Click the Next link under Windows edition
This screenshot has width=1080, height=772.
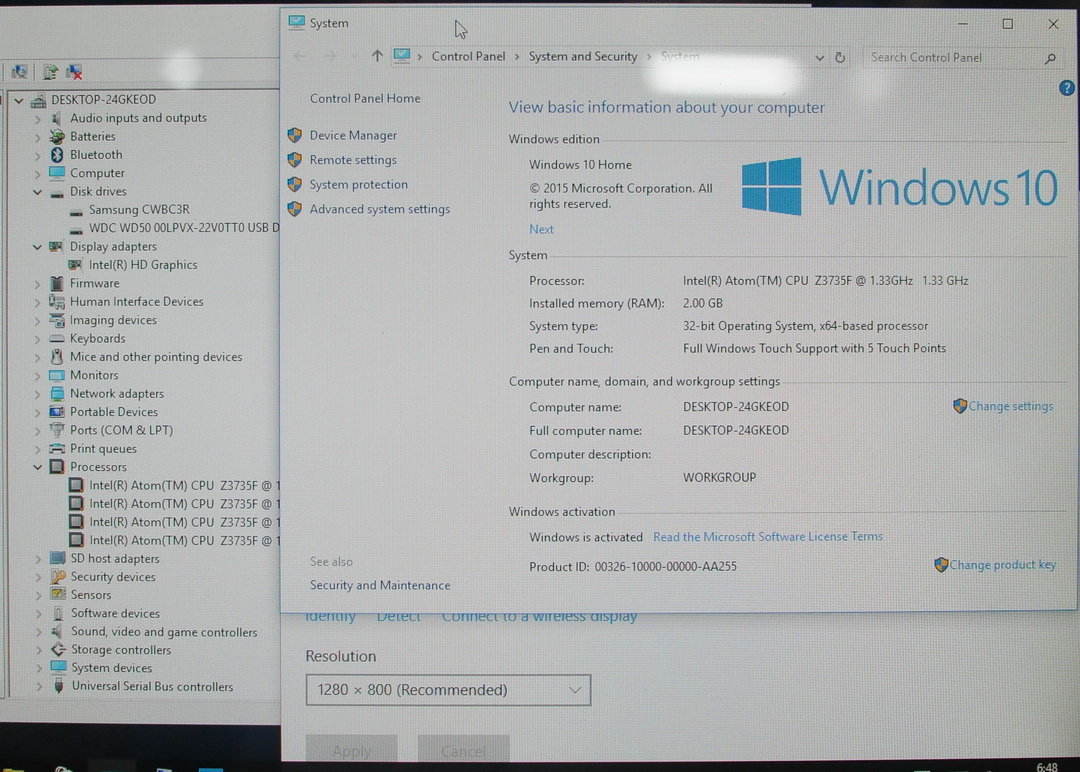tap(541, 229)
